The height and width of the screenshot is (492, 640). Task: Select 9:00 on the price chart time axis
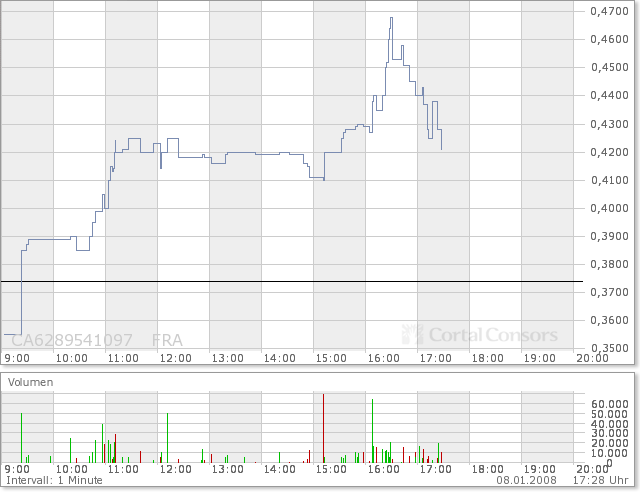[17, 358]
